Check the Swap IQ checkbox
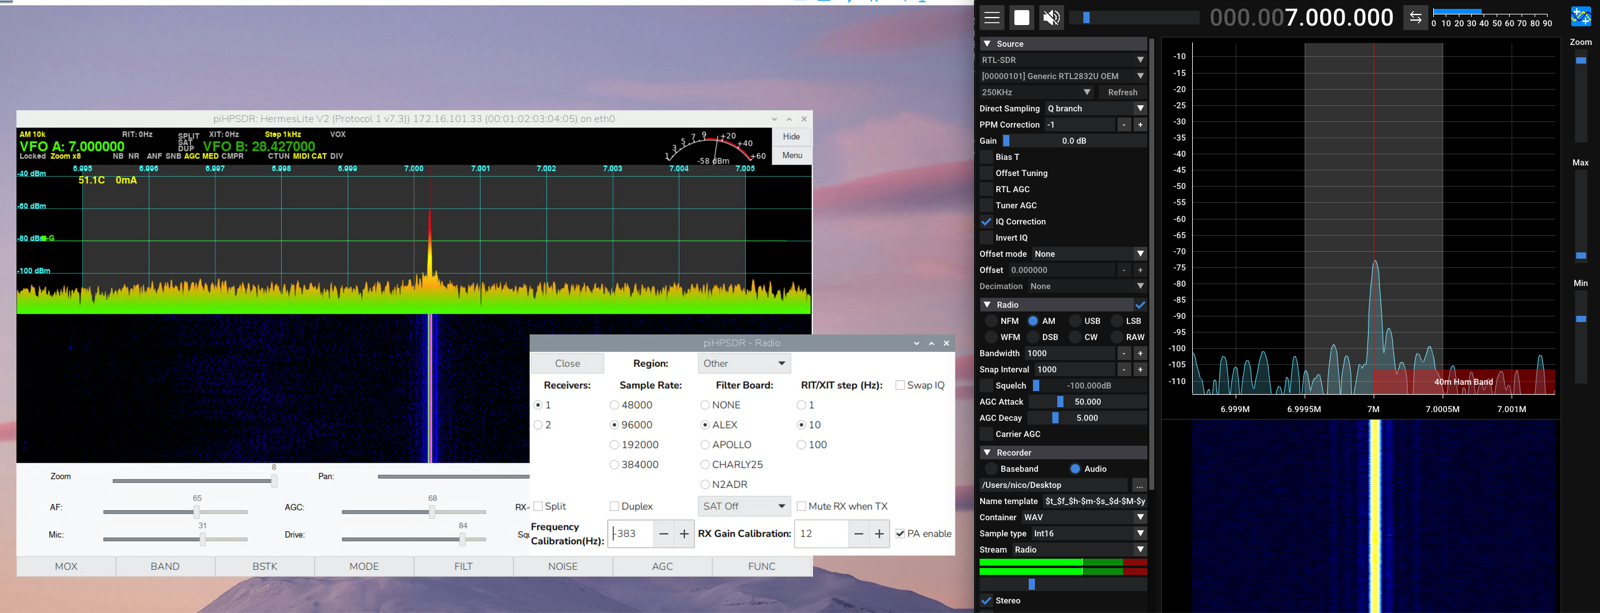 [900, 385]
